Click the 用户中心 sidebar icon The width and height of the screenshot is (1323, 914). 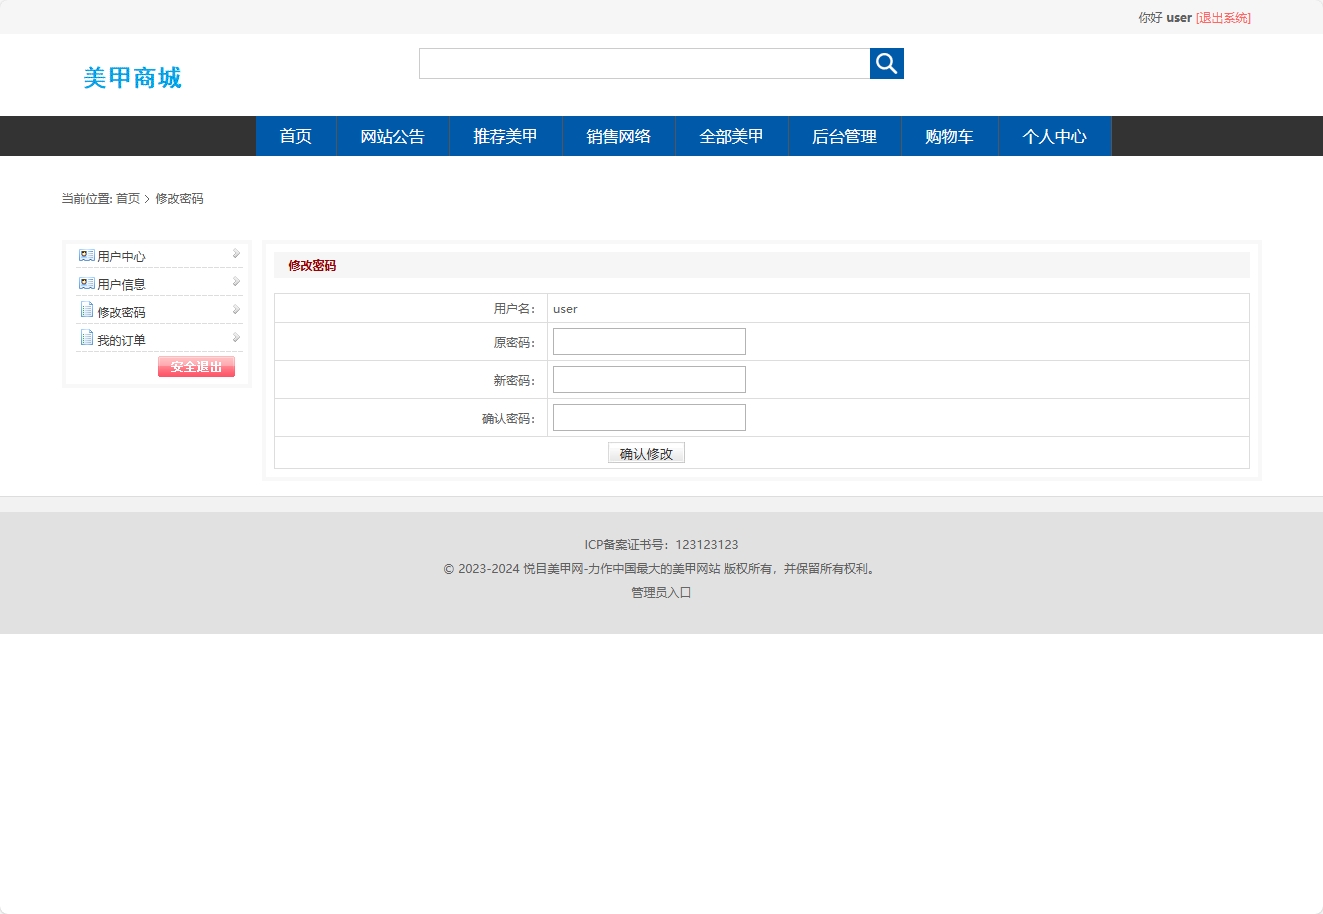point(85,255)
